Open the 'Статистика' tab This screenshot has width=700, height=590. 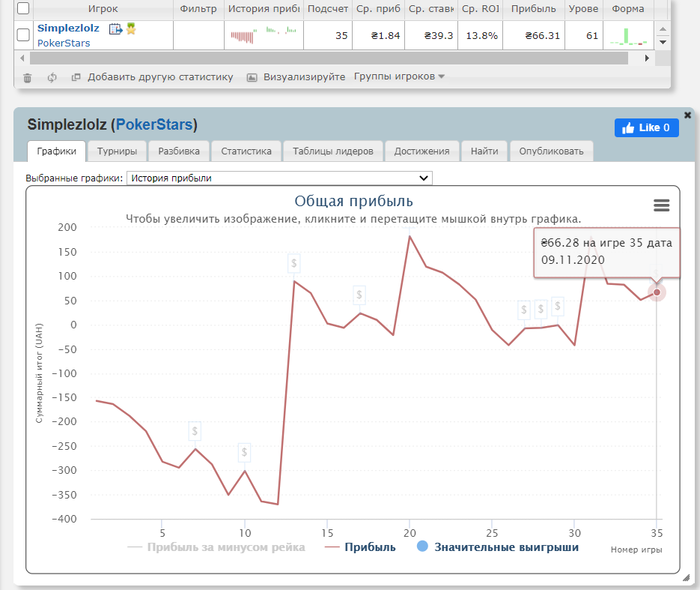246,151
